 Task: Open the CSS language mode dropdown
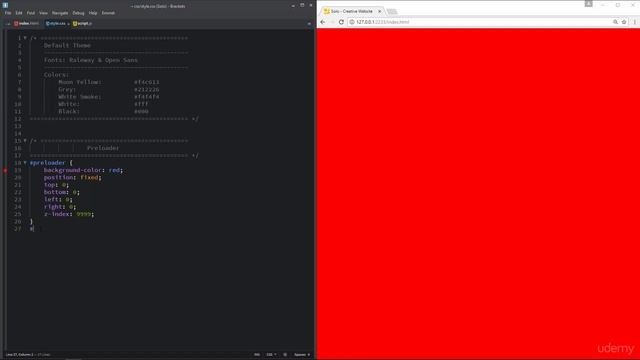(271, 355)
